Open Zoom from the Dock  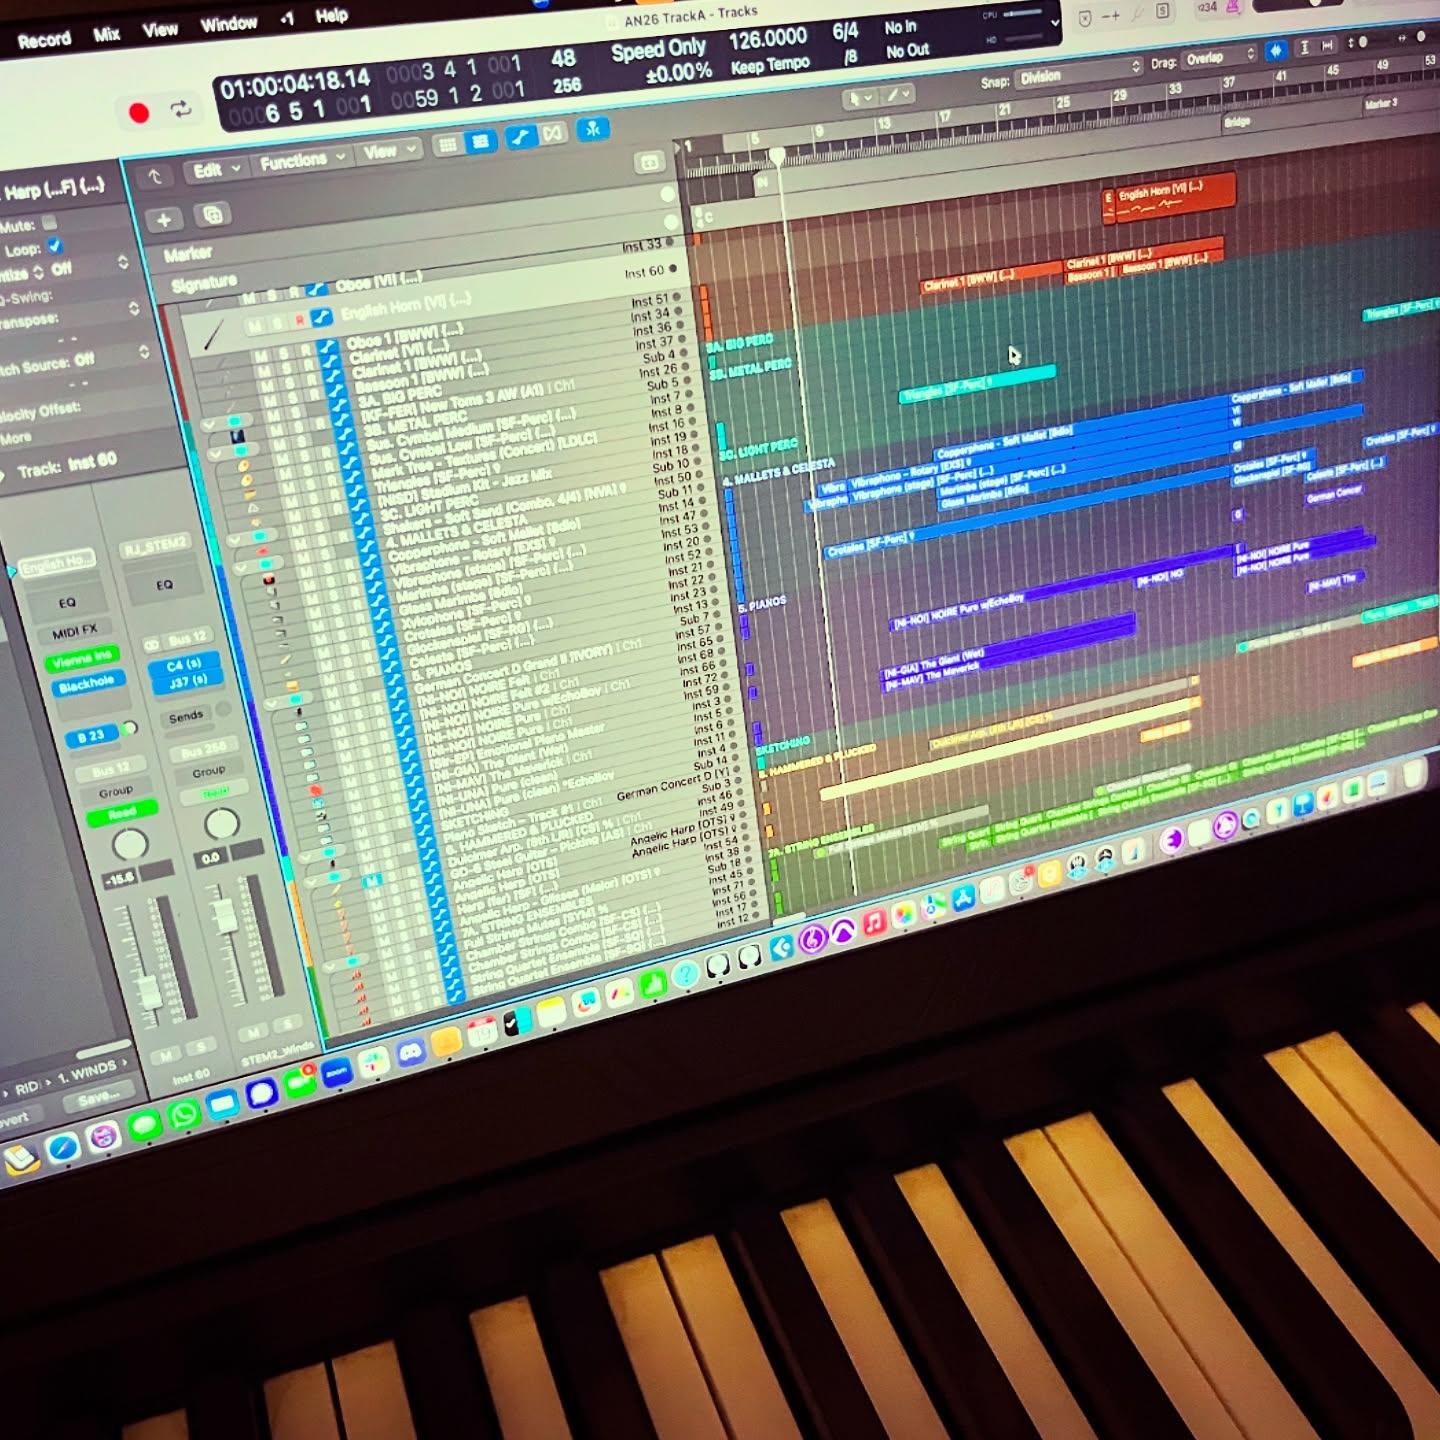pyautogui.click(x=336, y=1073)
